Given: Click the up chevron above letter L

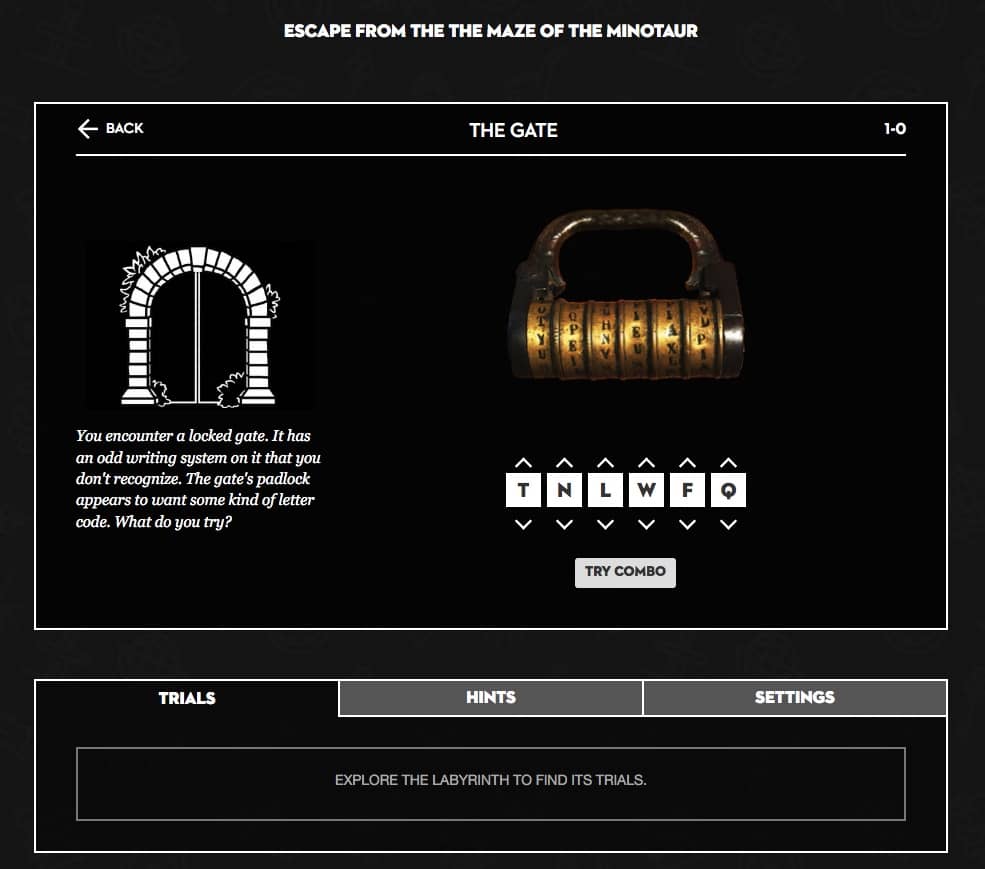Looking at the screenshot, I should 605,462.
